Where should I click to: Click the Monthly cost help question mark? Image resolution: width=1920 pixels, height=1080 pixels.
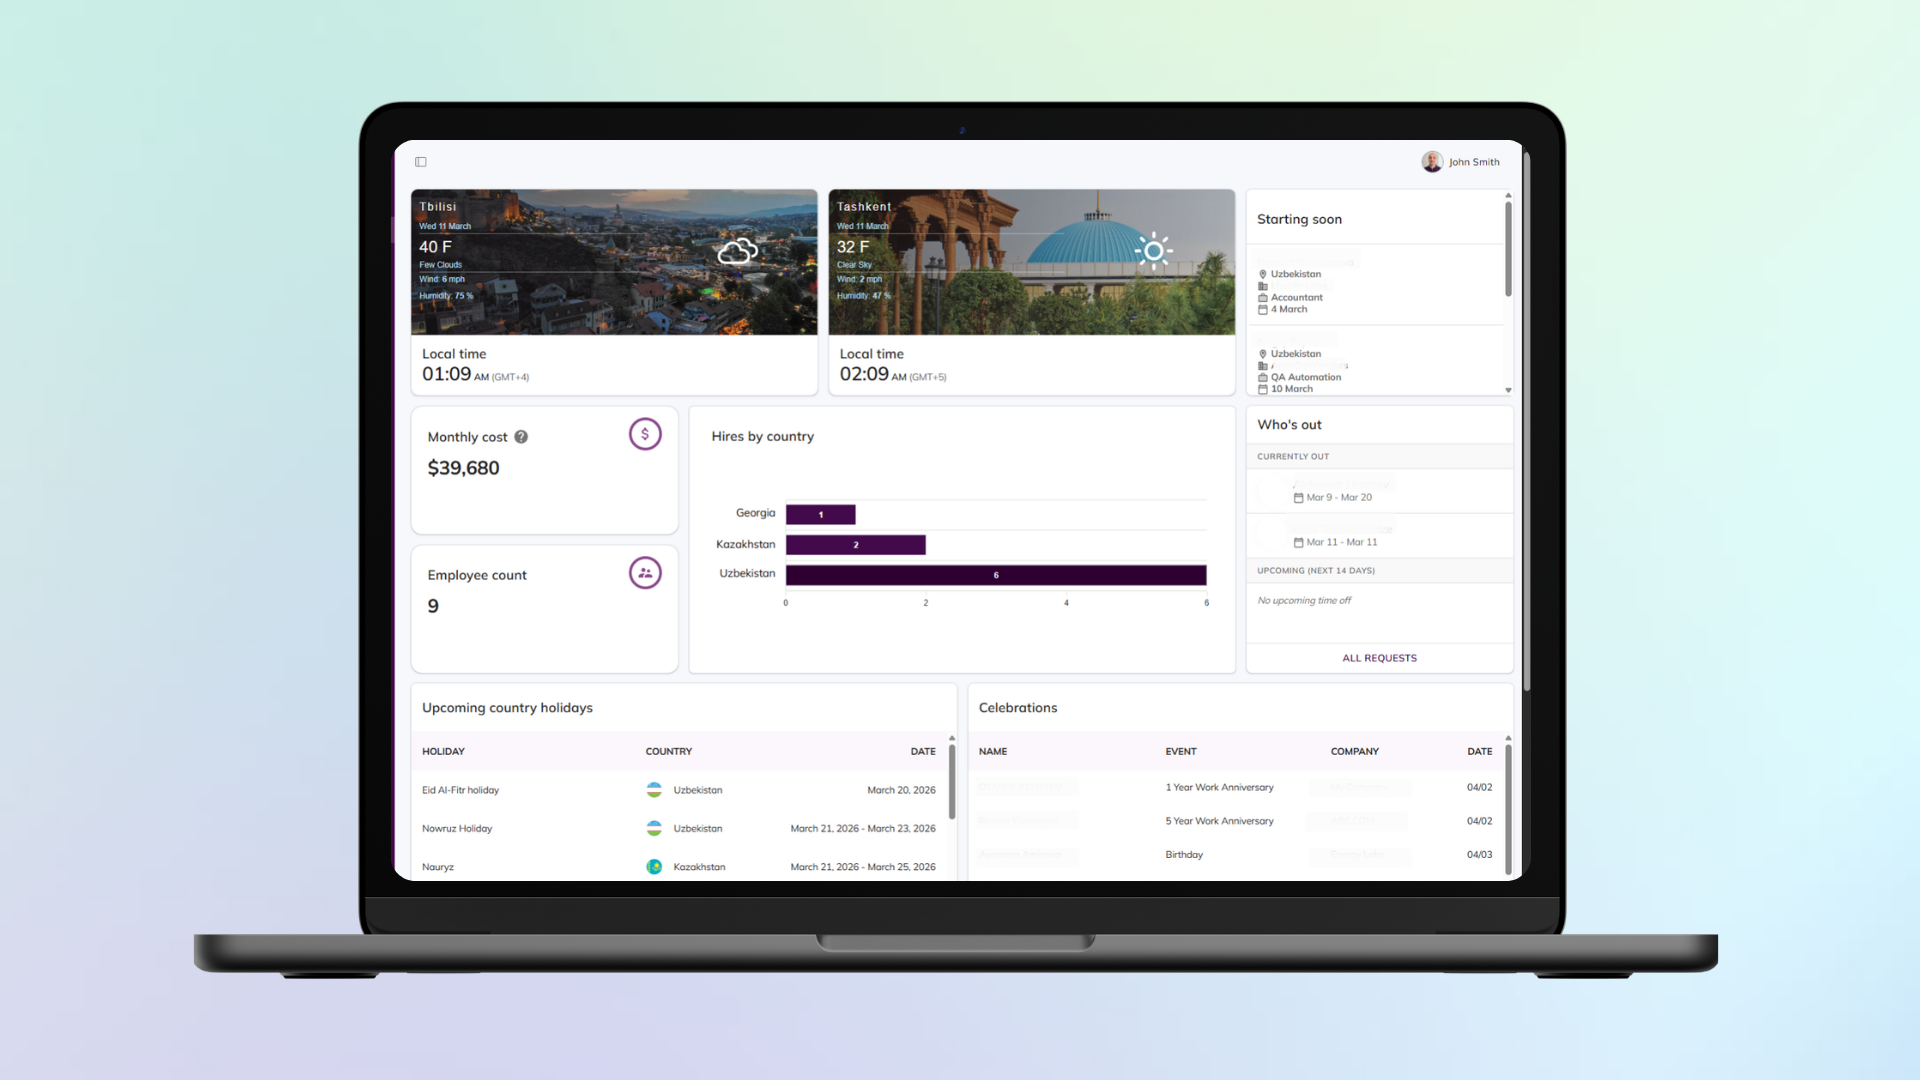(521, 437)
